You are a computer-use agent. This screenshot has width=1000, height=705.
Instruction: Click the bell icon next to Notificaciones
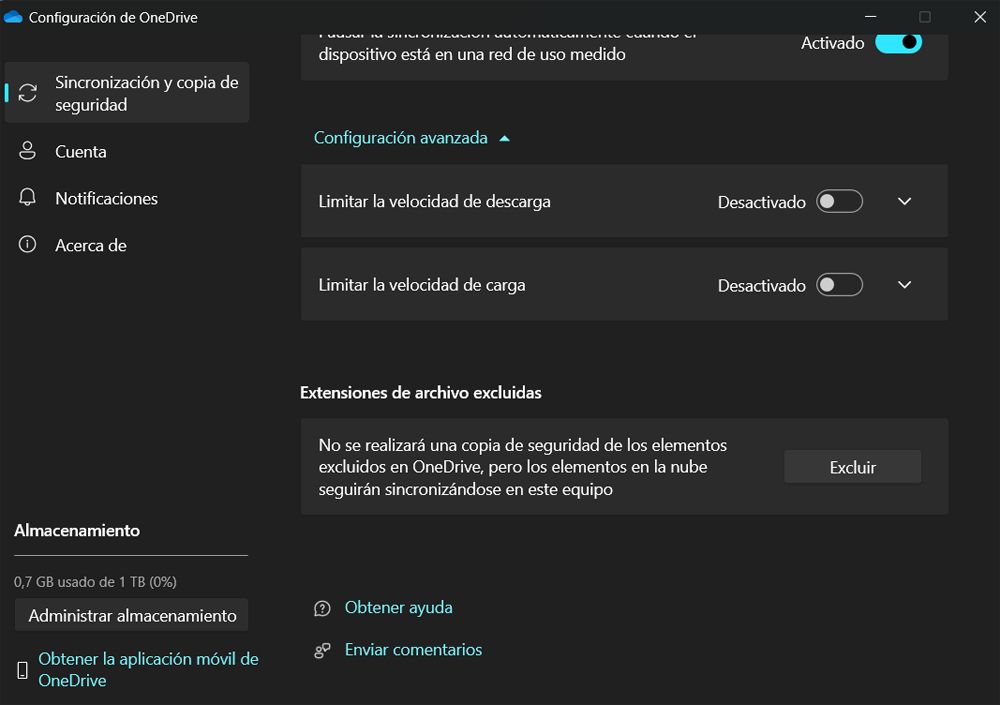(x=27, y=198)
